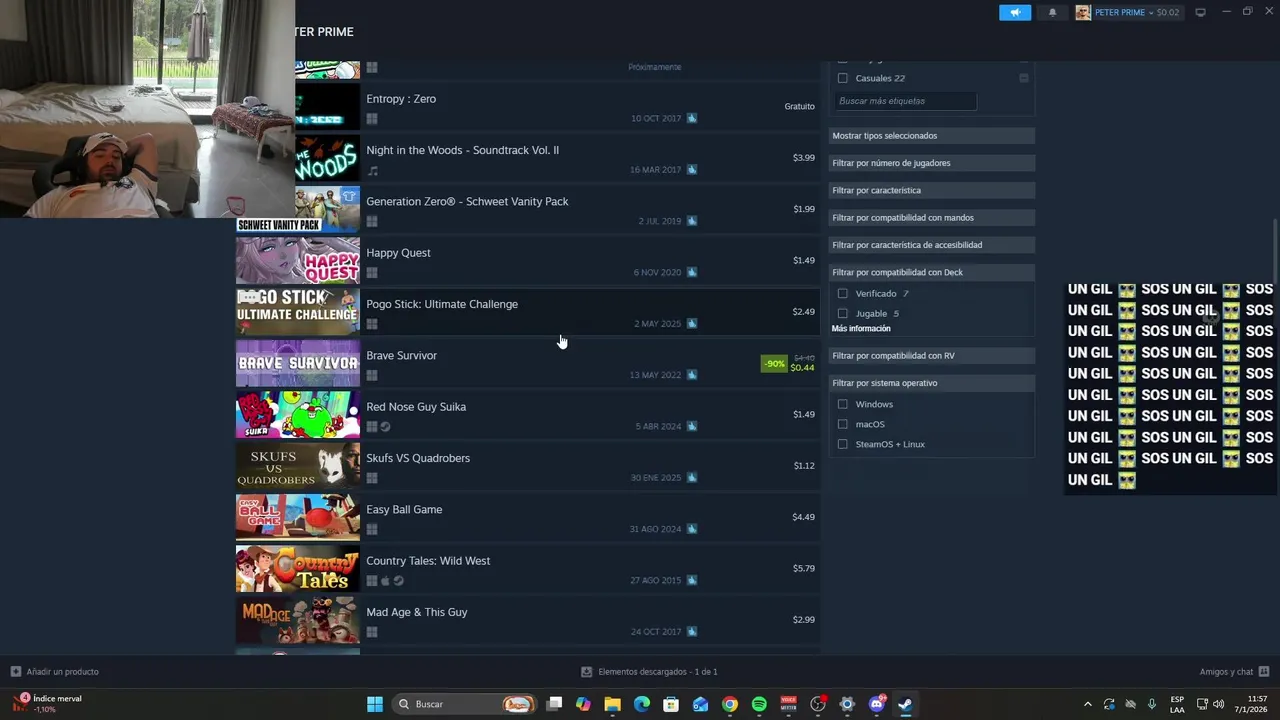Click the Steam page vertical scrollbar
1280x720 pixels.
[x=1275, y=252]
